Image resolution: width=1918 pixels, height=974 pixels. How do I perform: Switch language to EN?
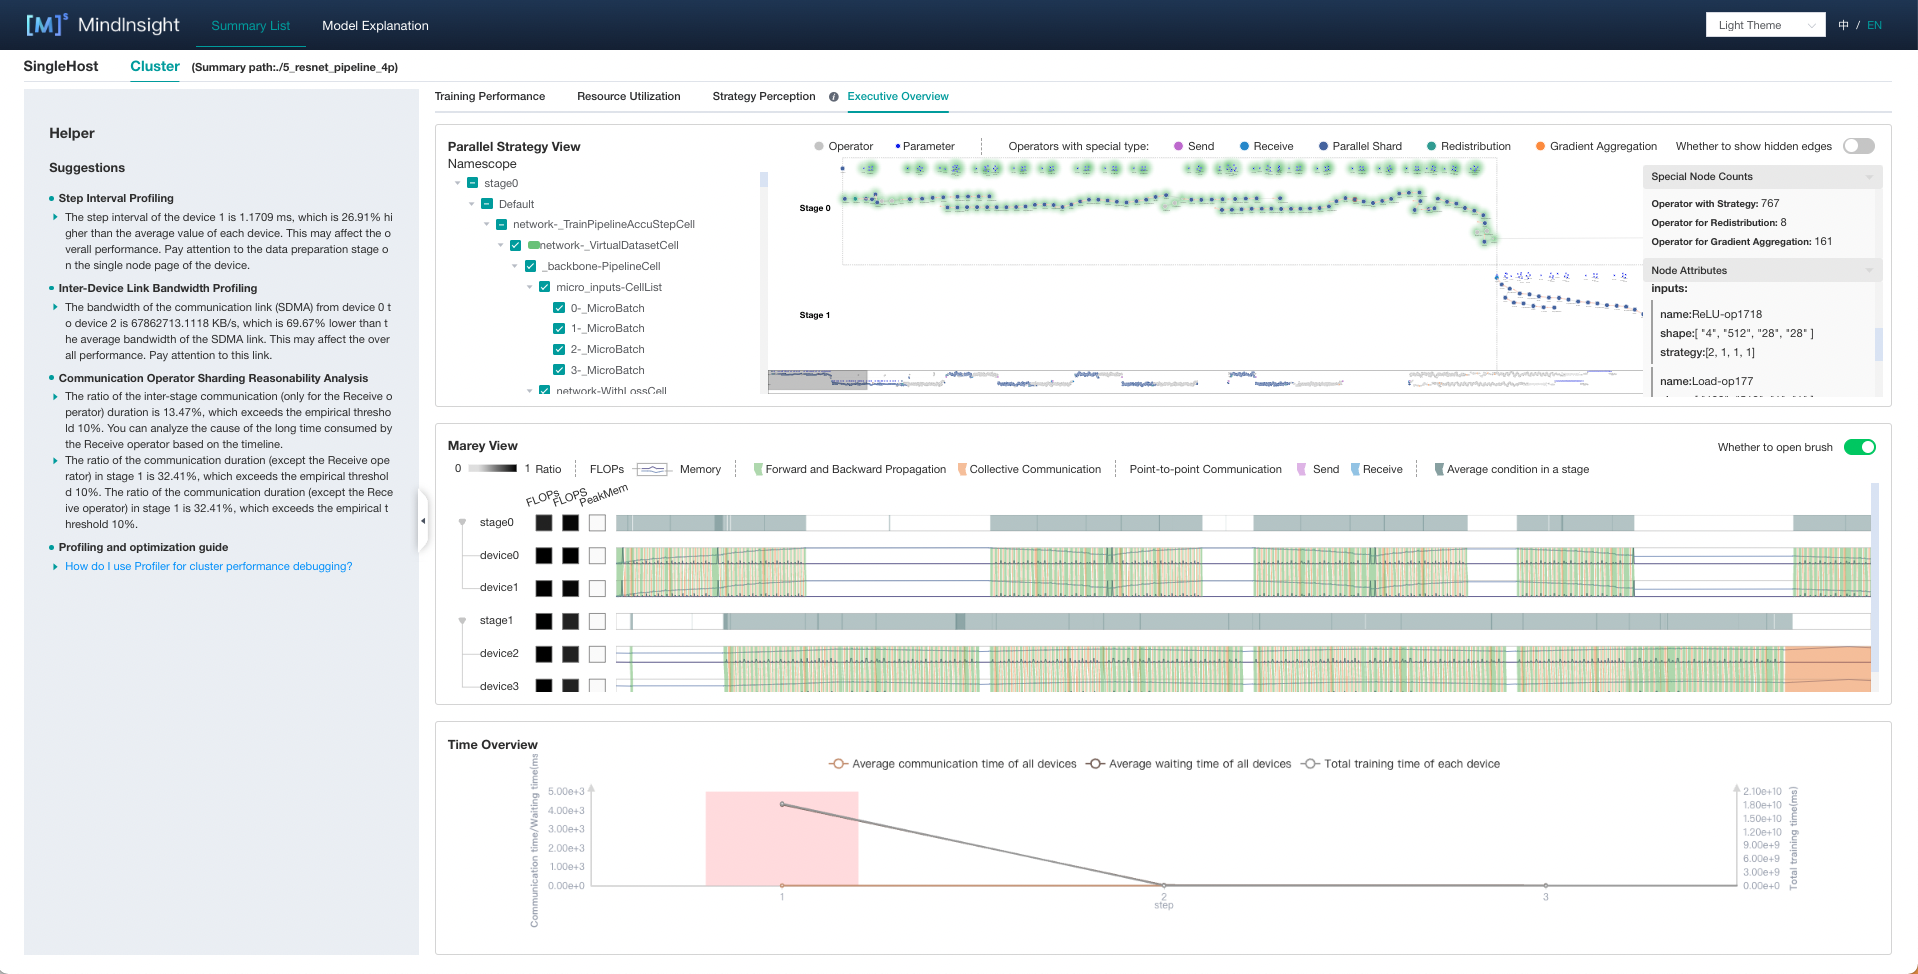click(1874, 25)
